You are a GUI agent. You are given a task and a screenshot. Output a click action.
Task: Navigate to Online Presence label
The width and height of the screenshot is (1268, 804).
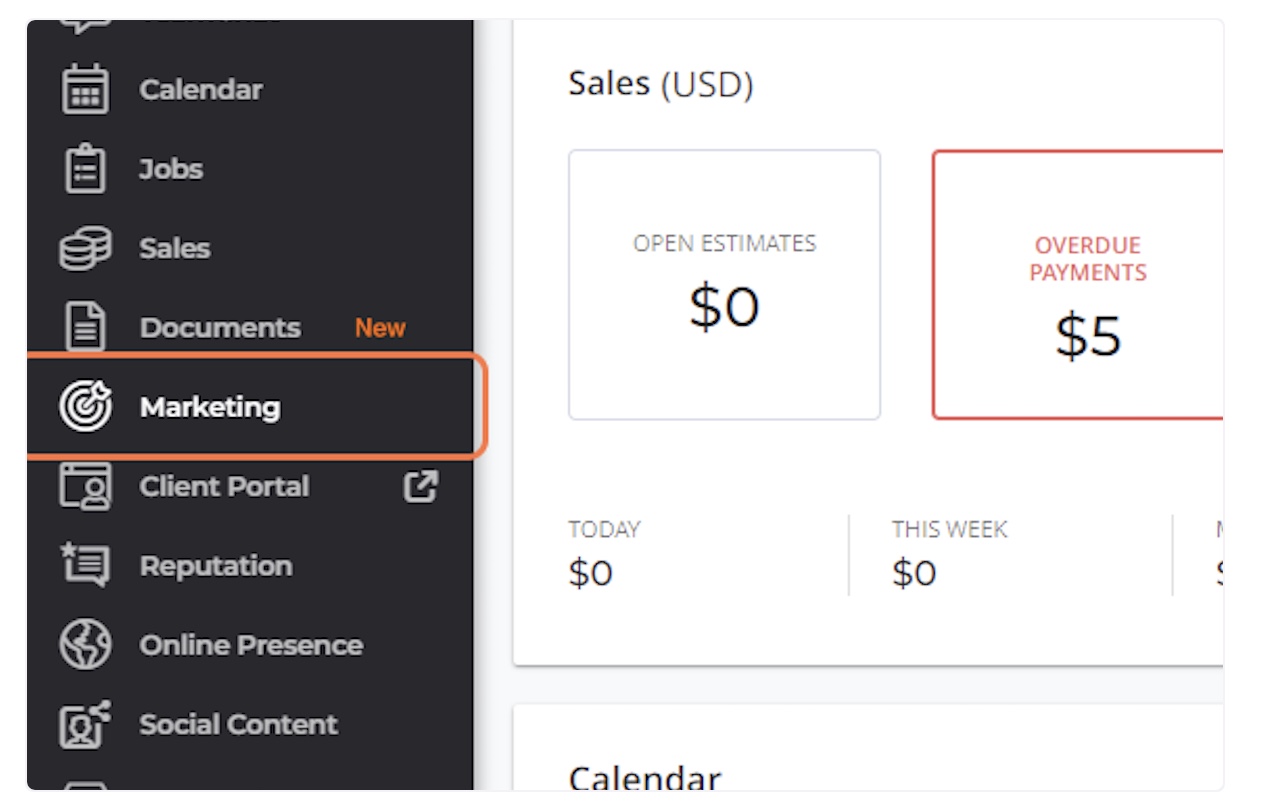(x=251, y=645)
